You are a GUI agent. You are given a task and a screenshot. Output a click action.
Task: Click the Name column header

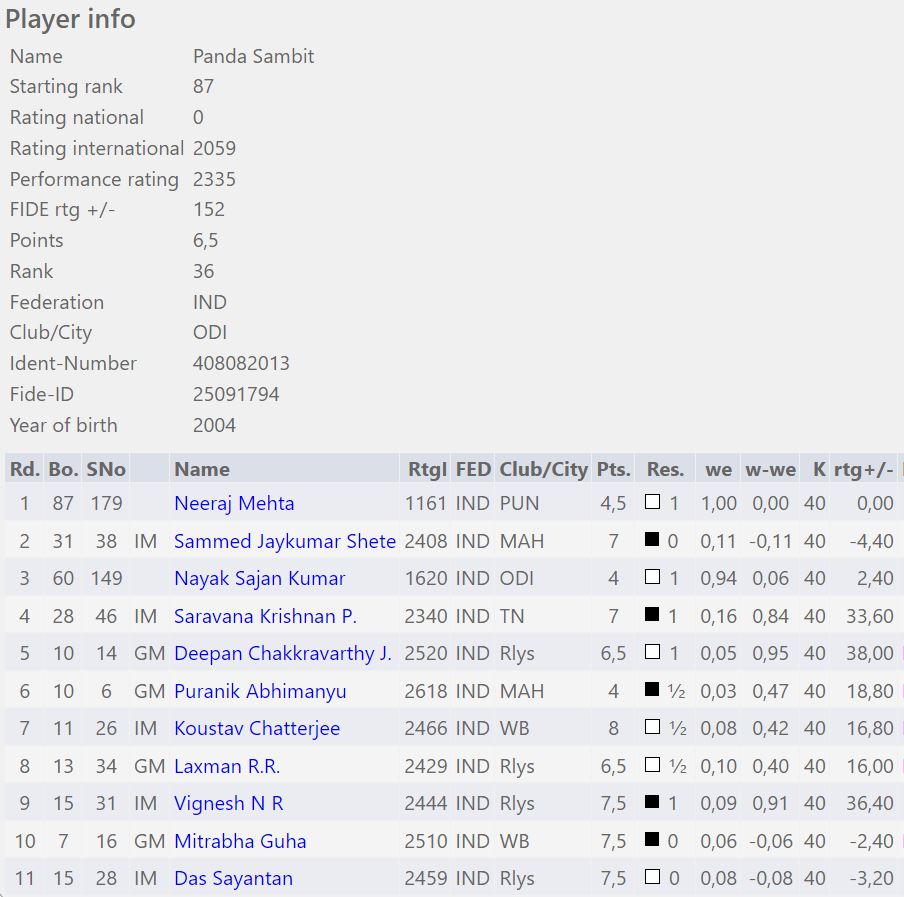[202, 469]
